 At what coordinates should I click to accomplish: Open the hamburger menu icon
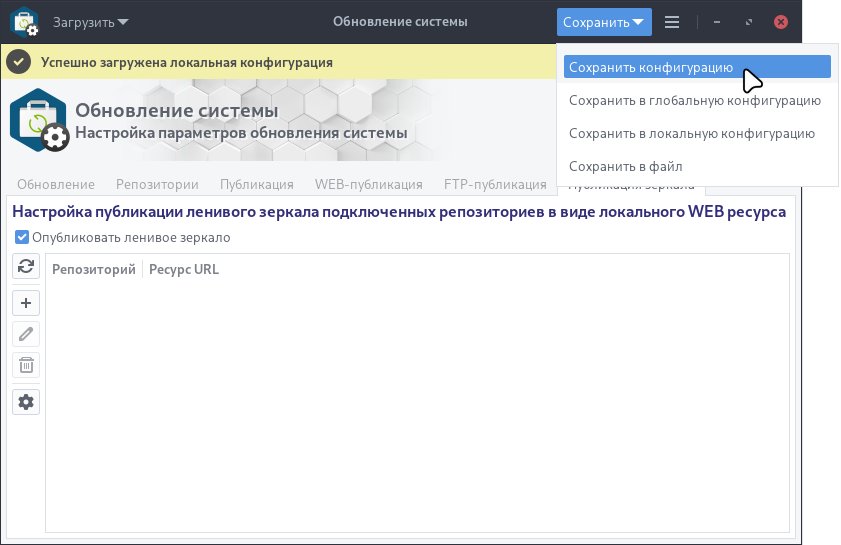(672, 22)
